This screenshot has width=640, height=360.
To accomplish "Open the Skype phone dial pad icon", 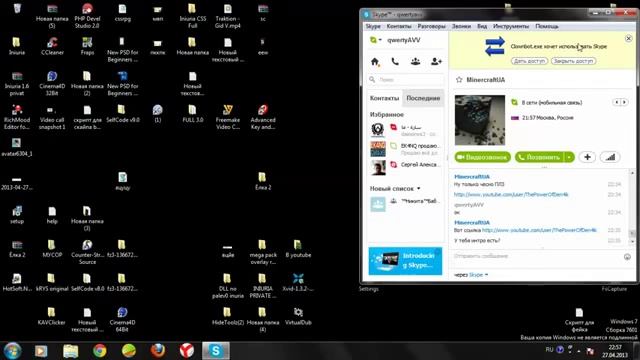I will point(395,62).
